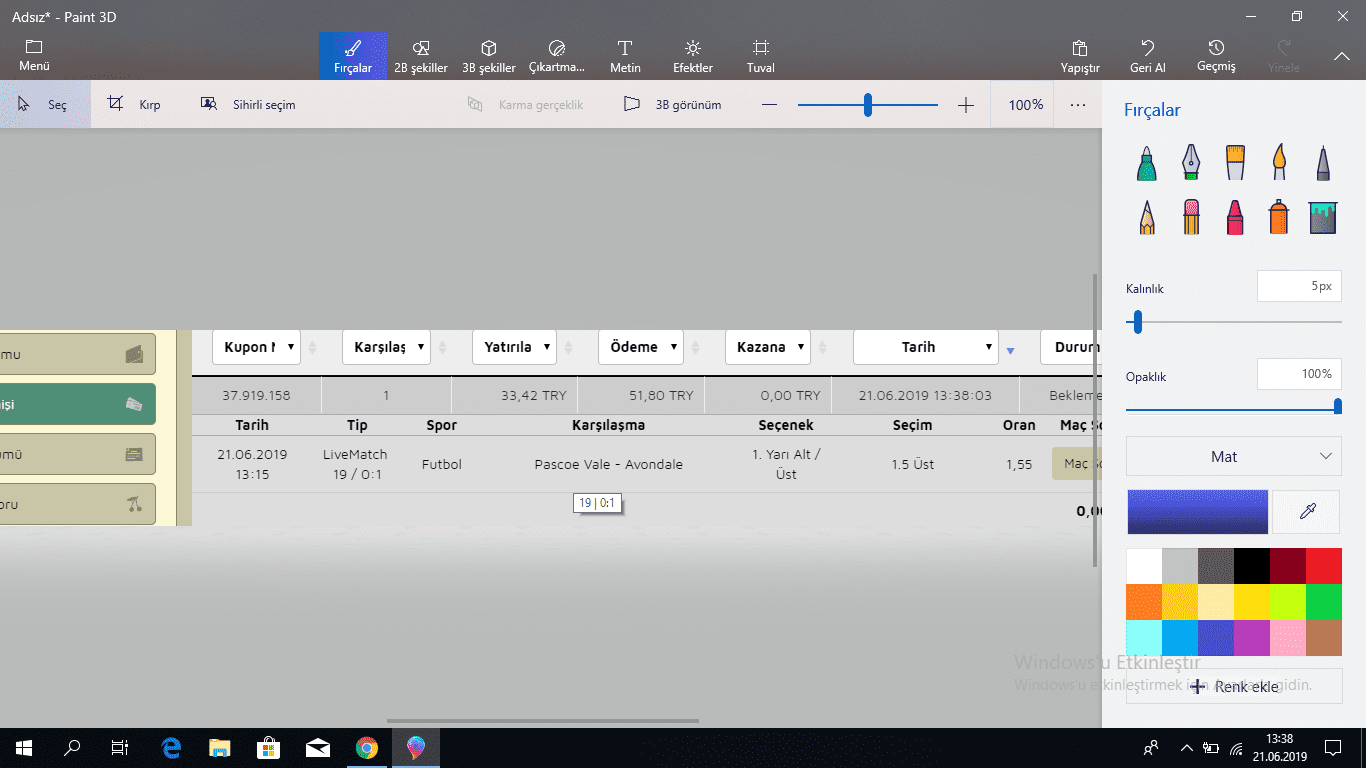Image resolution: width=1366 pixels, height=768 pixels.
Task: Open the three-dots more options menu
Action: point(1078,104)
